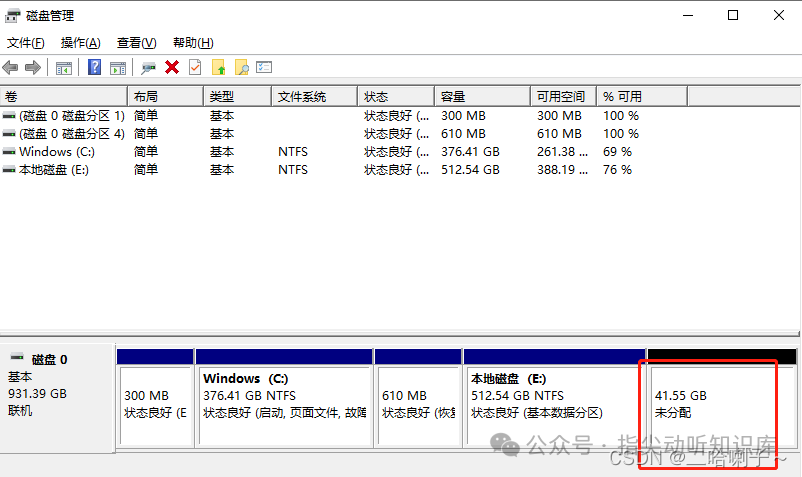Screen dimensions: 802x477
Task: Click the 磁盘 0 disk label panel
Action: point(57,398)
